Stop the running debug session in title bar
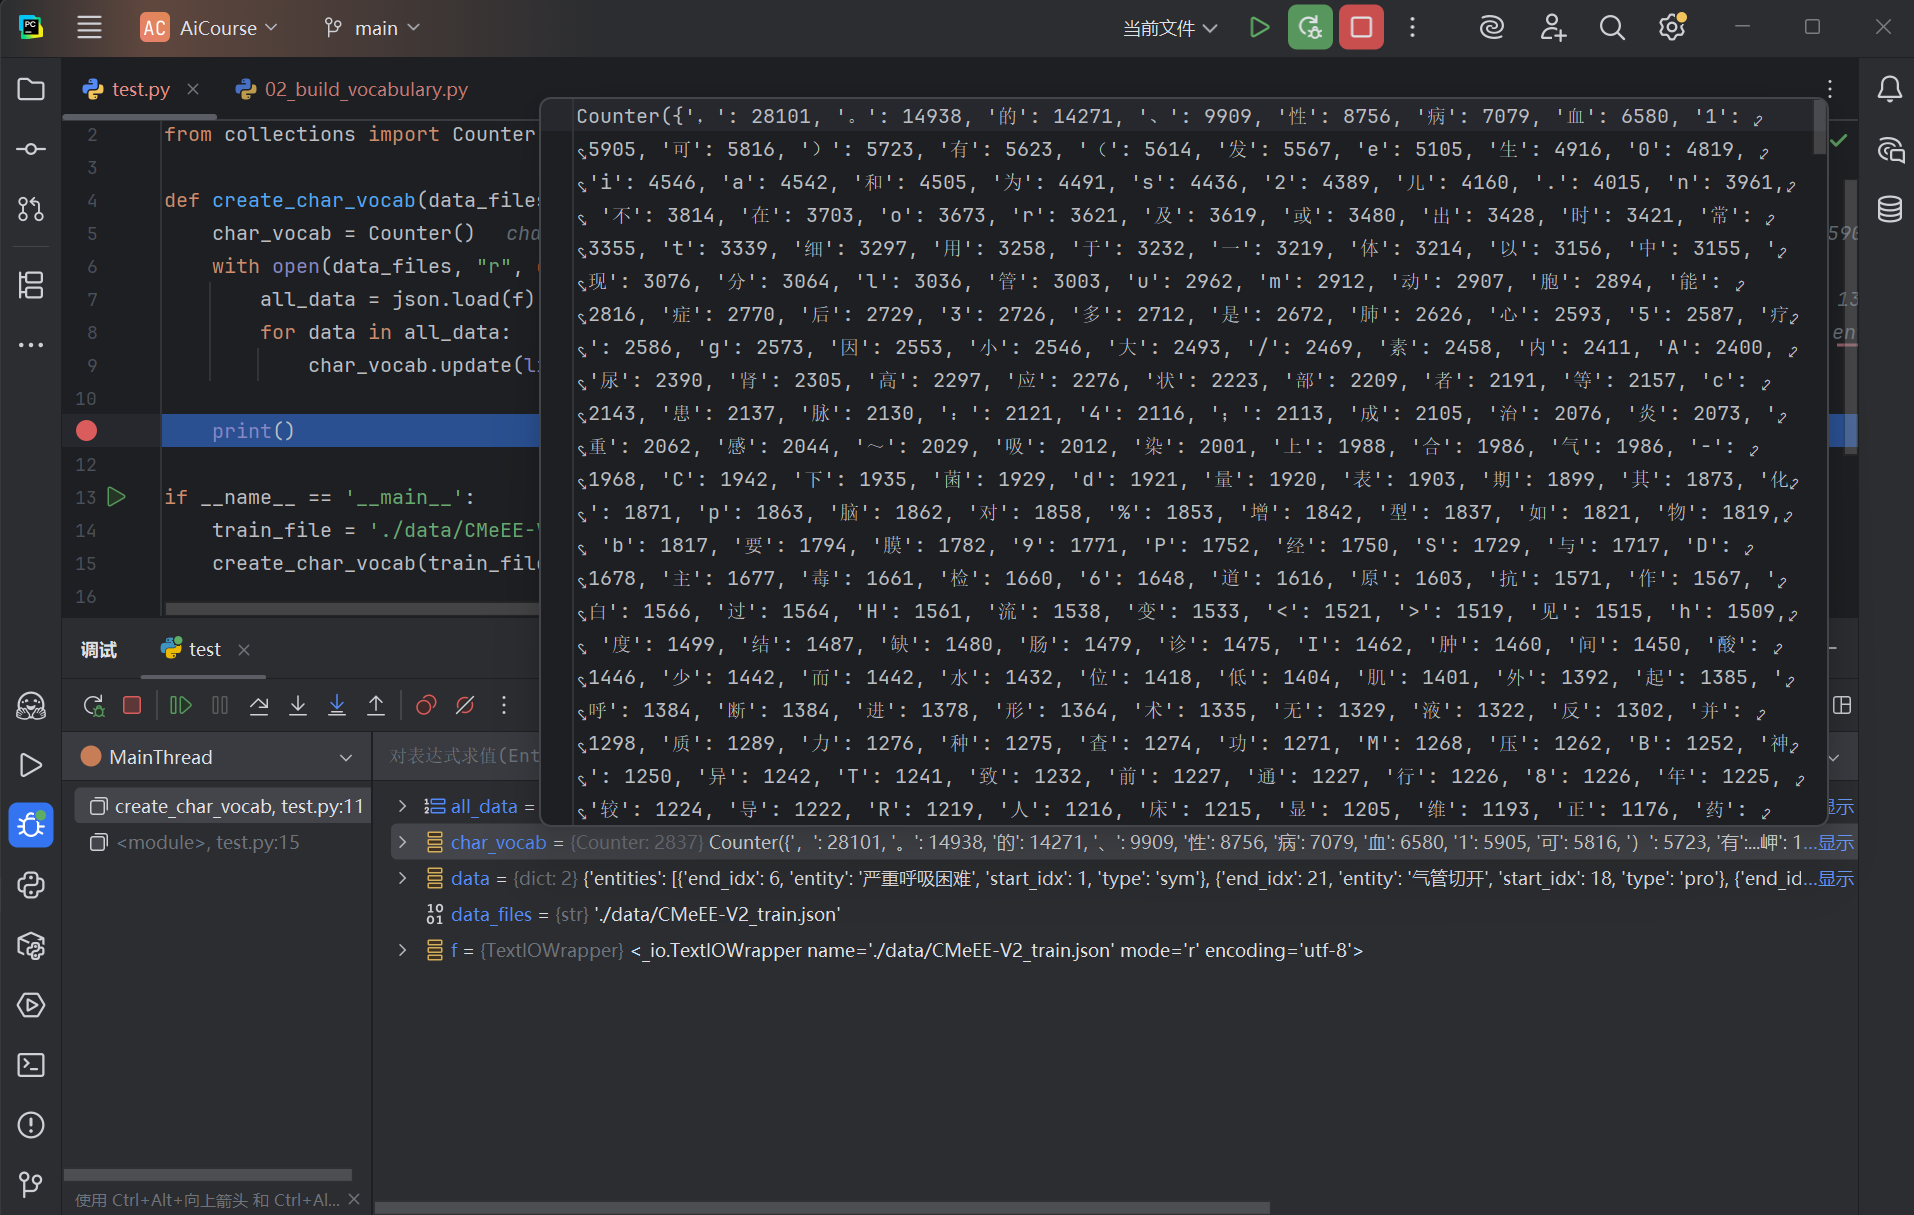 click(1361, 28)
